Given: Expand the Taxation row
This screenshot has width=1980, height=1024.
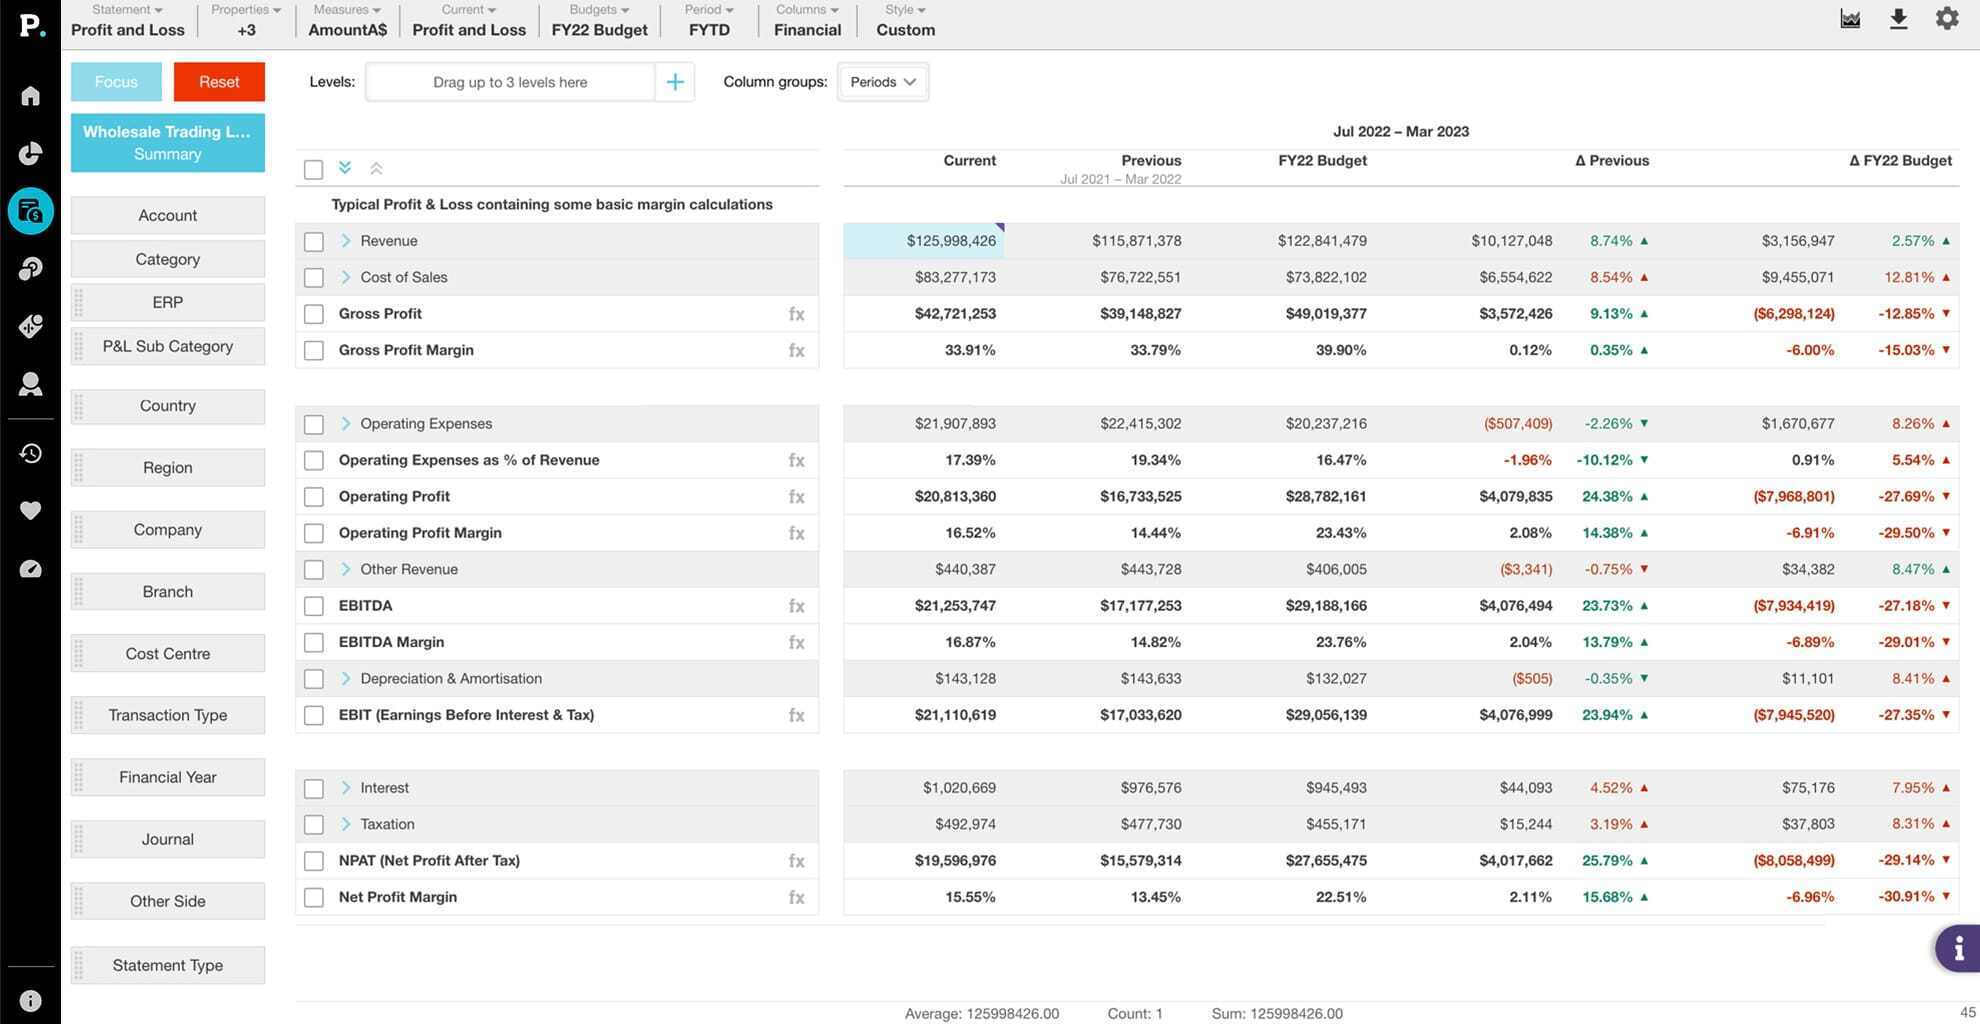Looking at the screenshot, I should tap(346, 824).
